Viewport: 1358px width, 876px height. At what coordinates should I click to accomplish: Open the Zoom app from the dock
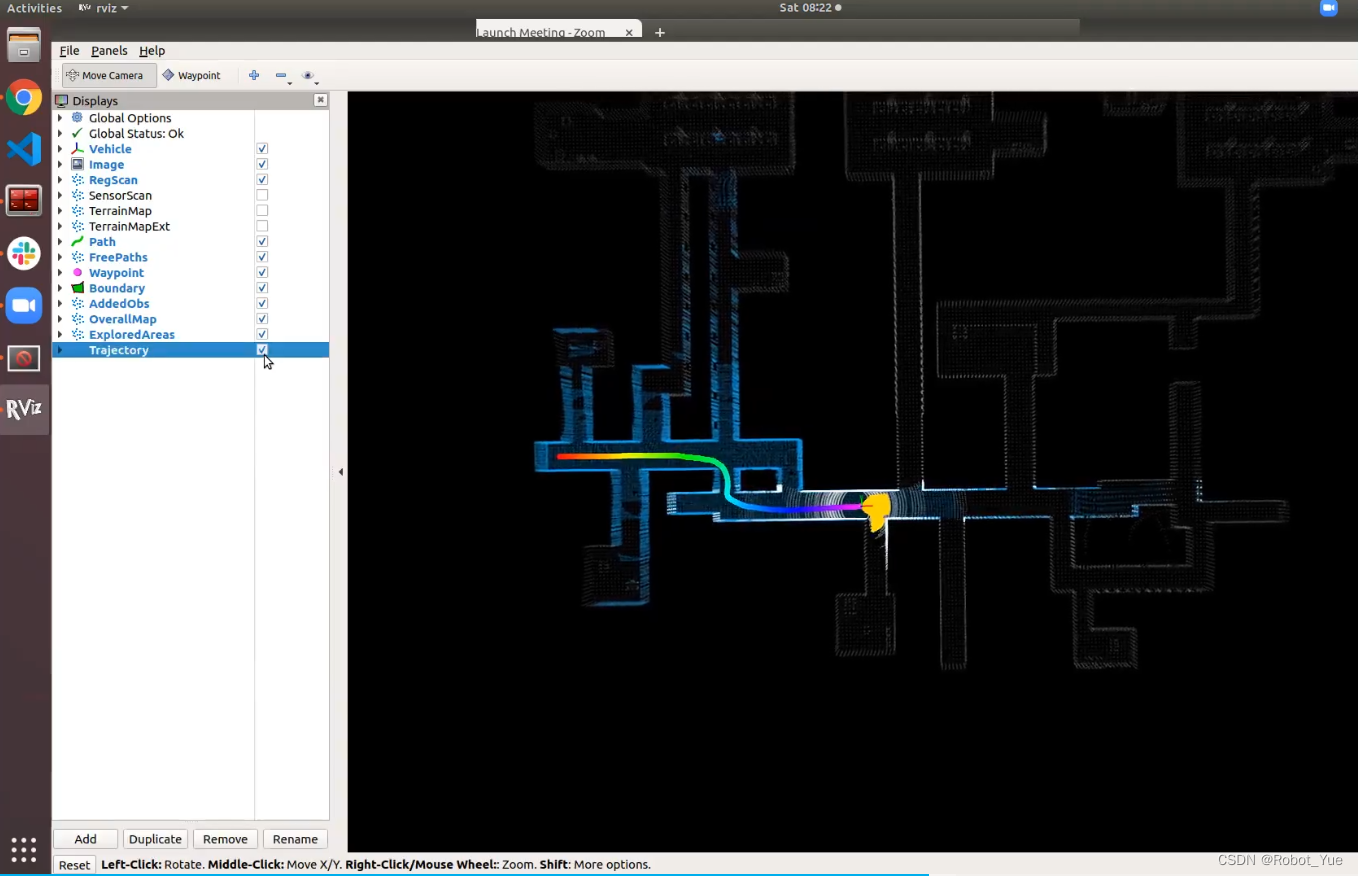pyautogui.click(x=24, y=305)
